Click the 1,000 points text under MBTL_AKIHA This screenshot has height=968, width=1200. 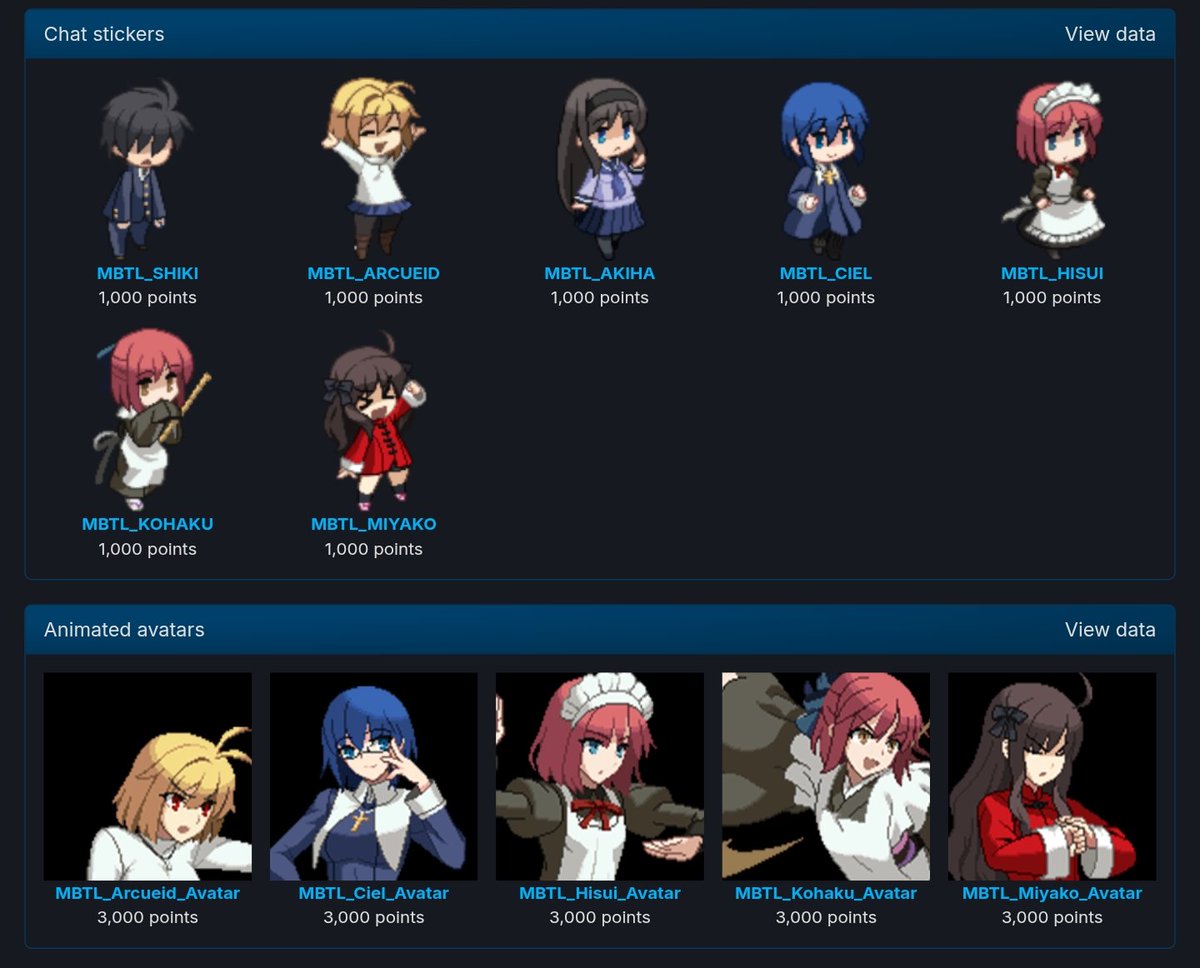(600, 298)
